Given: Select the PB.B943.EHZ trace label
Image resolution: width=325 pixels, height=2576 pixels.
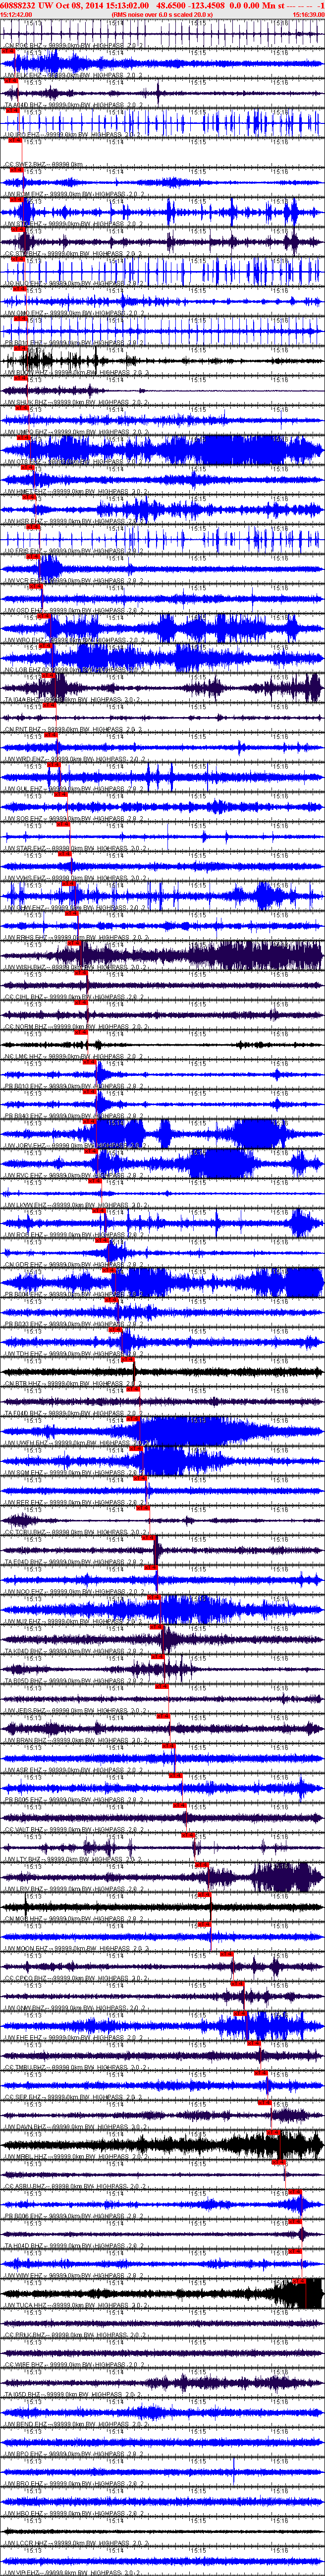Looking at the screenshot, I should [x=74, y=1116].
